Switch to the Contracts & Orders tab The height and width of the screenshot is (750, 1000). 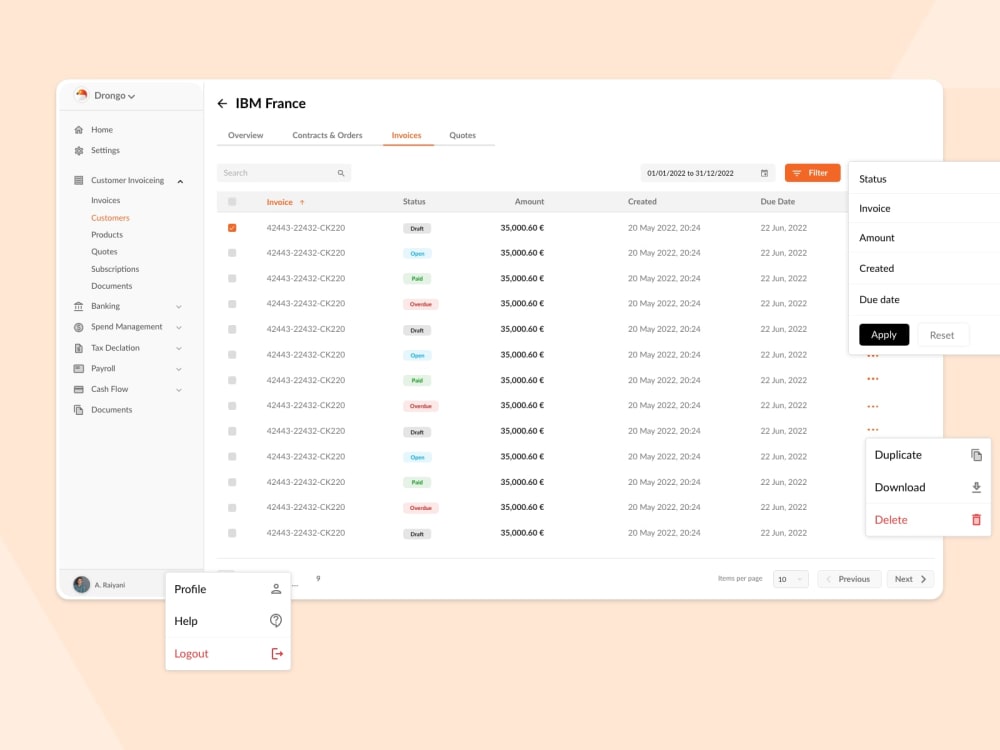(x=327, y=135)
